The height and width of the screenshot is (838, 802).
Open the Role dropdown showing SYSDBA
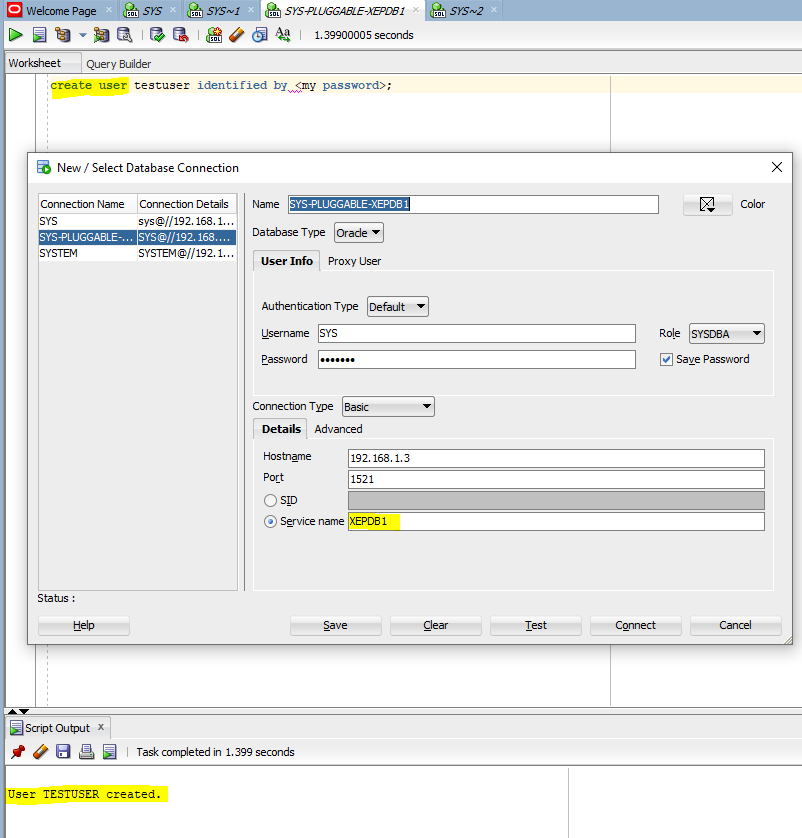(x=727, y=334)
